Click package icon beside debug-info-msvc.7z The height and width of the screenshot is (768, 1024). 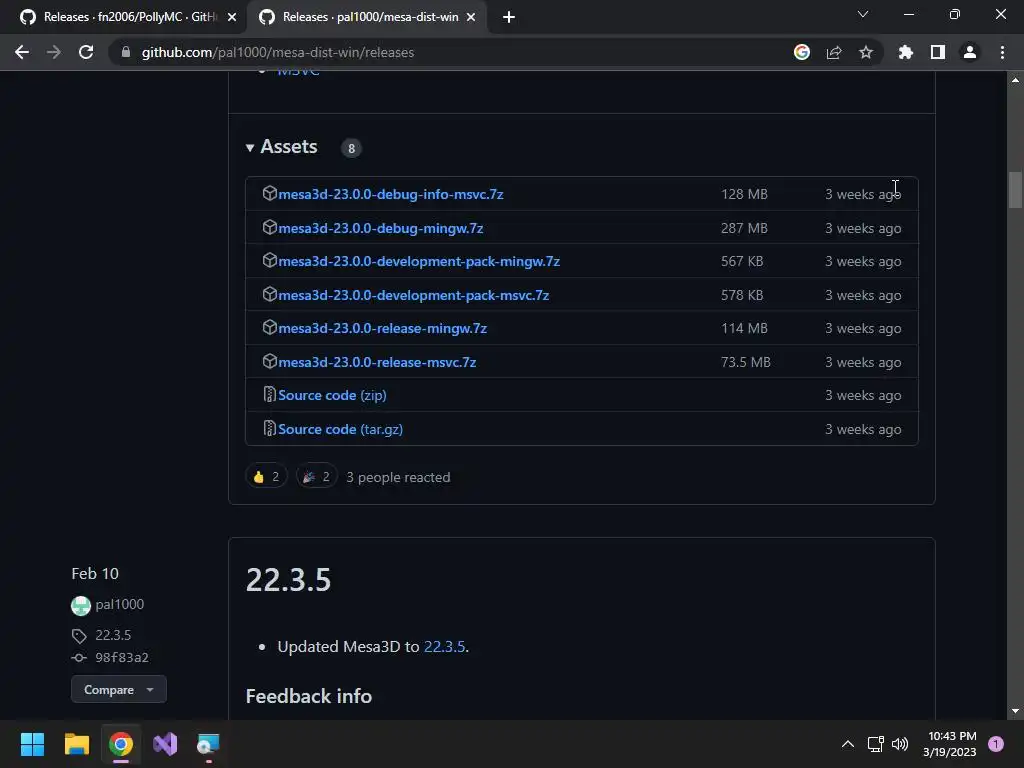(270, 193)
